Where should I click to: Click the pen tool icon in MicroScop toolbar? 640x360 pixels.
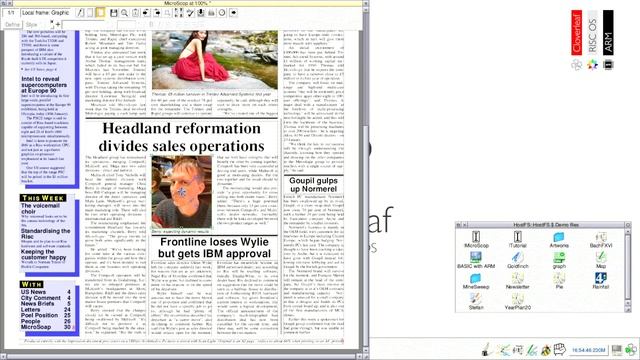click(x=80, y=13)
